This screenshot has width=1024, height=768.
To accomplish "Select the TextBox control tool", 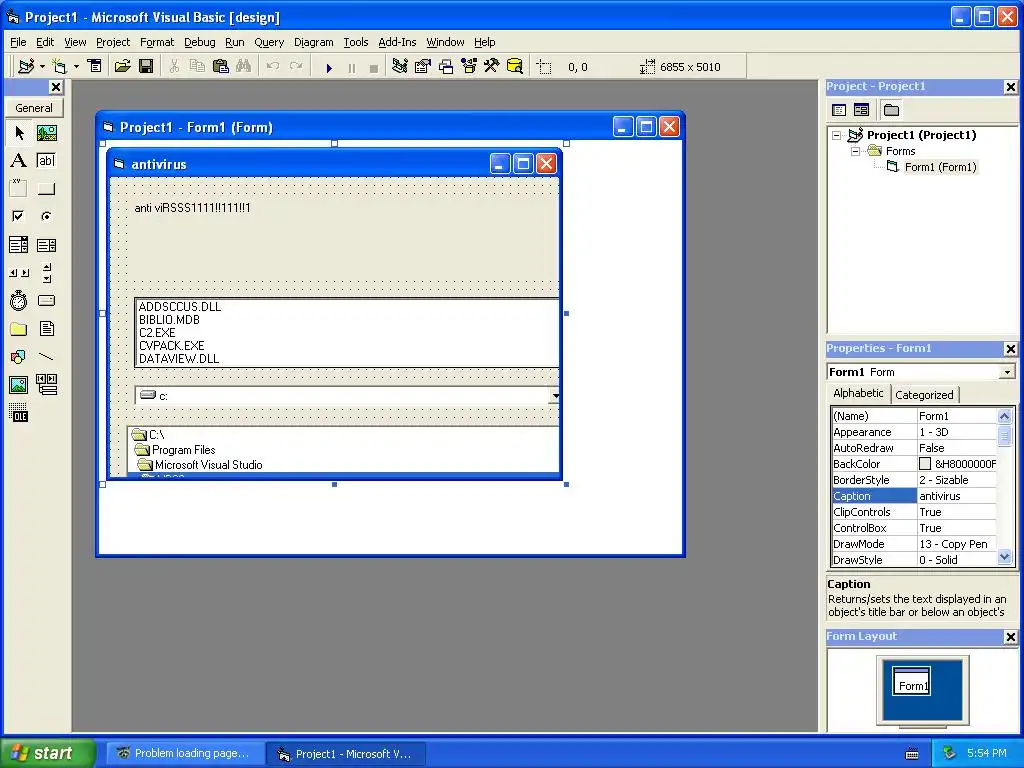I will pyautogui.click(x=46, y=161).
